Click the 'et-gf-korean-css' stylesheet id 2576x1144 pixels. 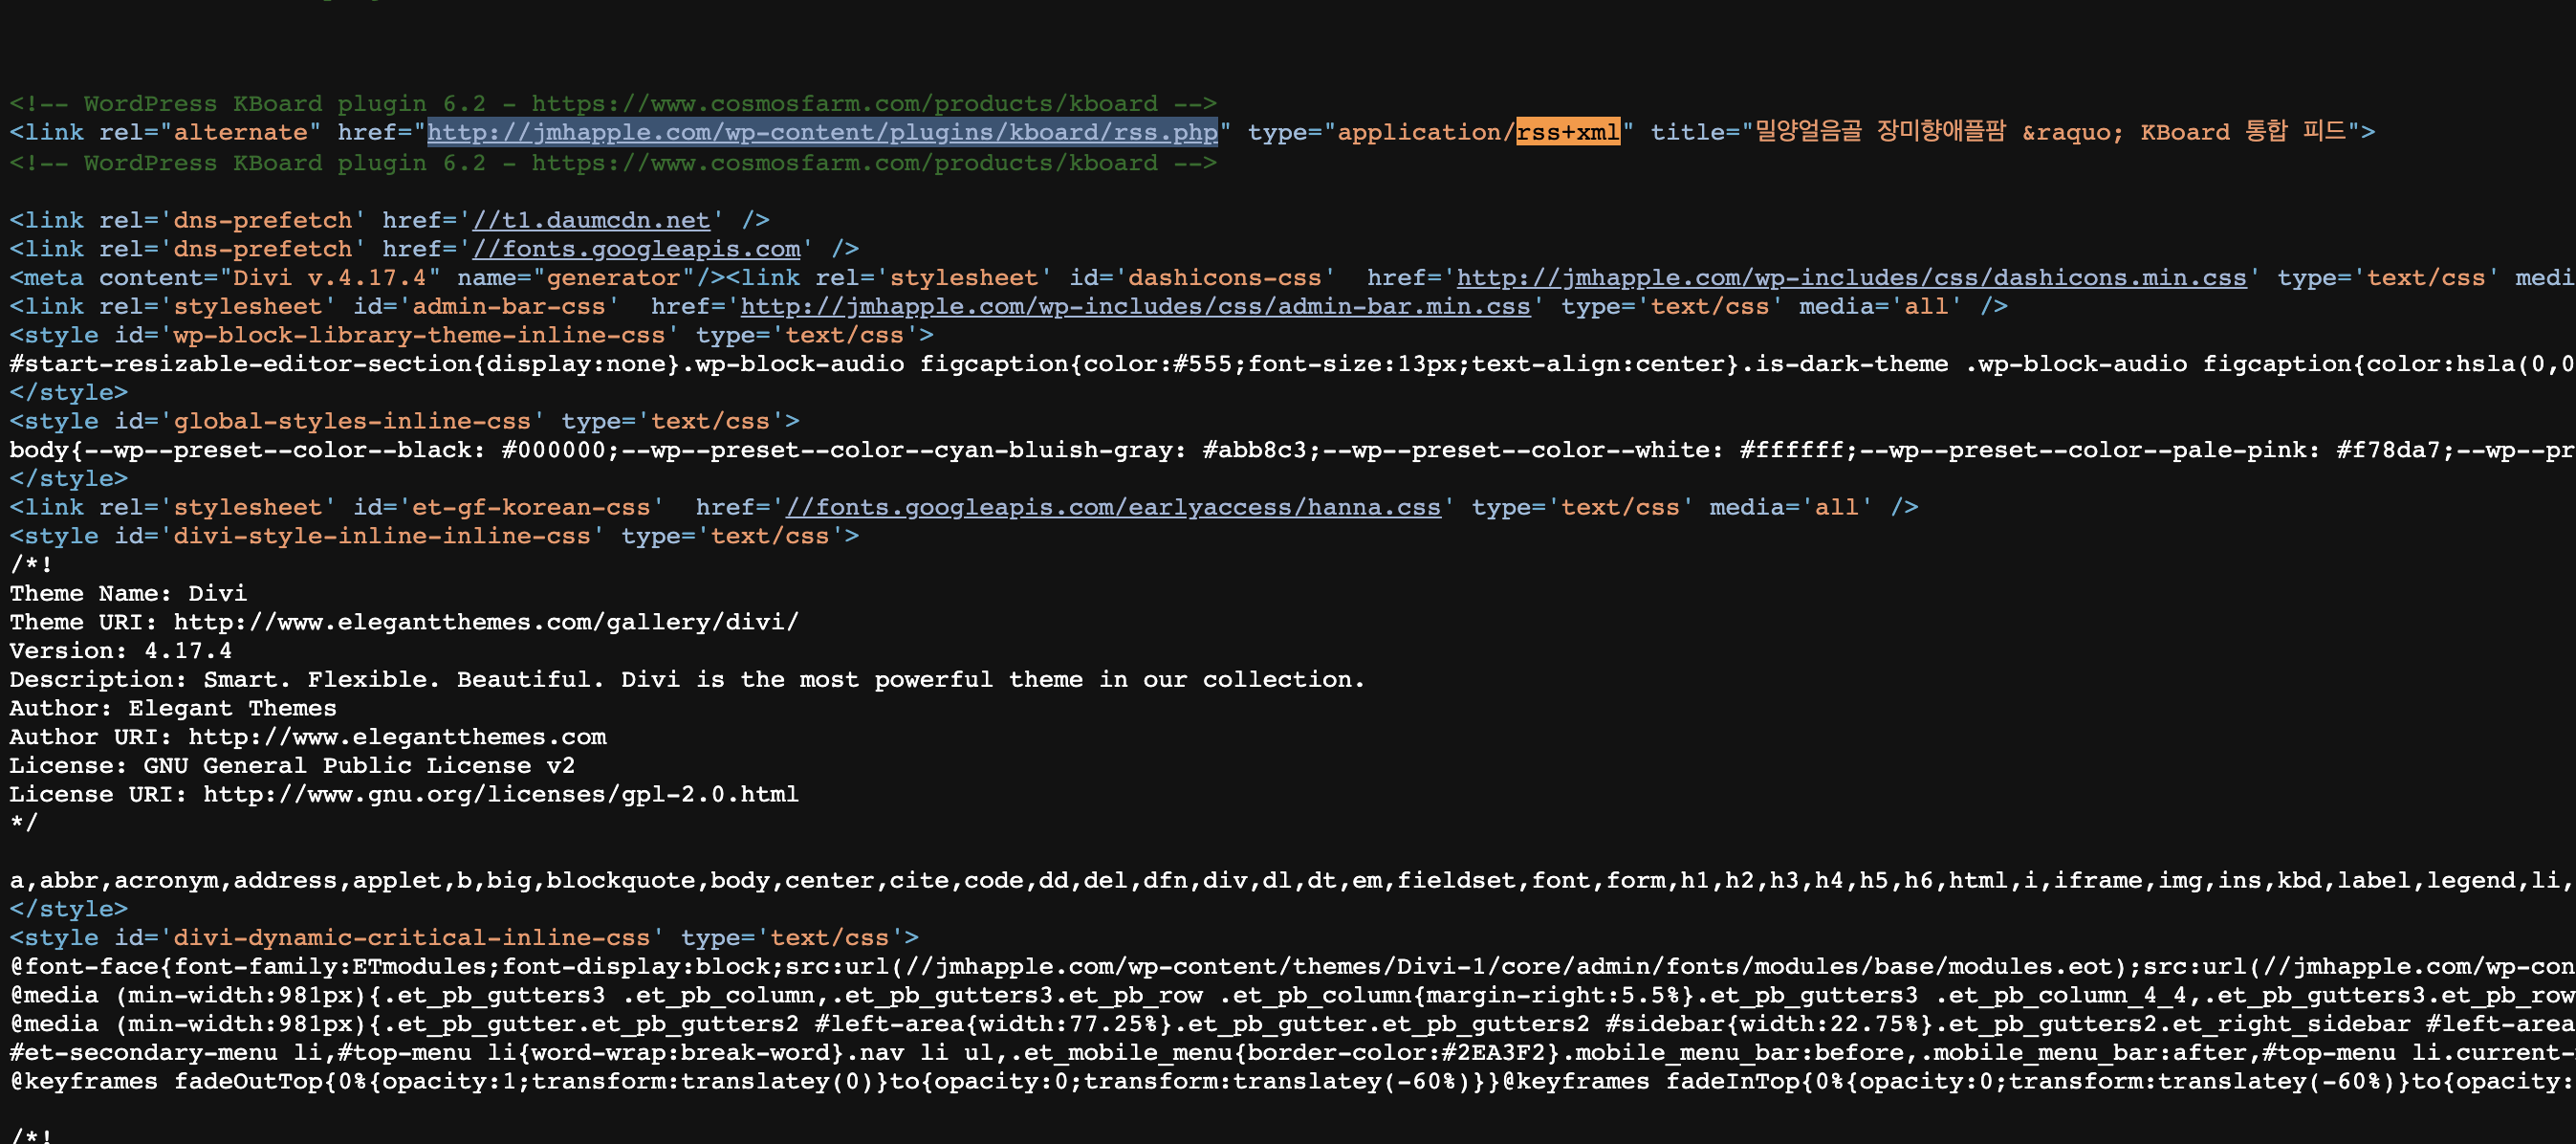[530, 508]
